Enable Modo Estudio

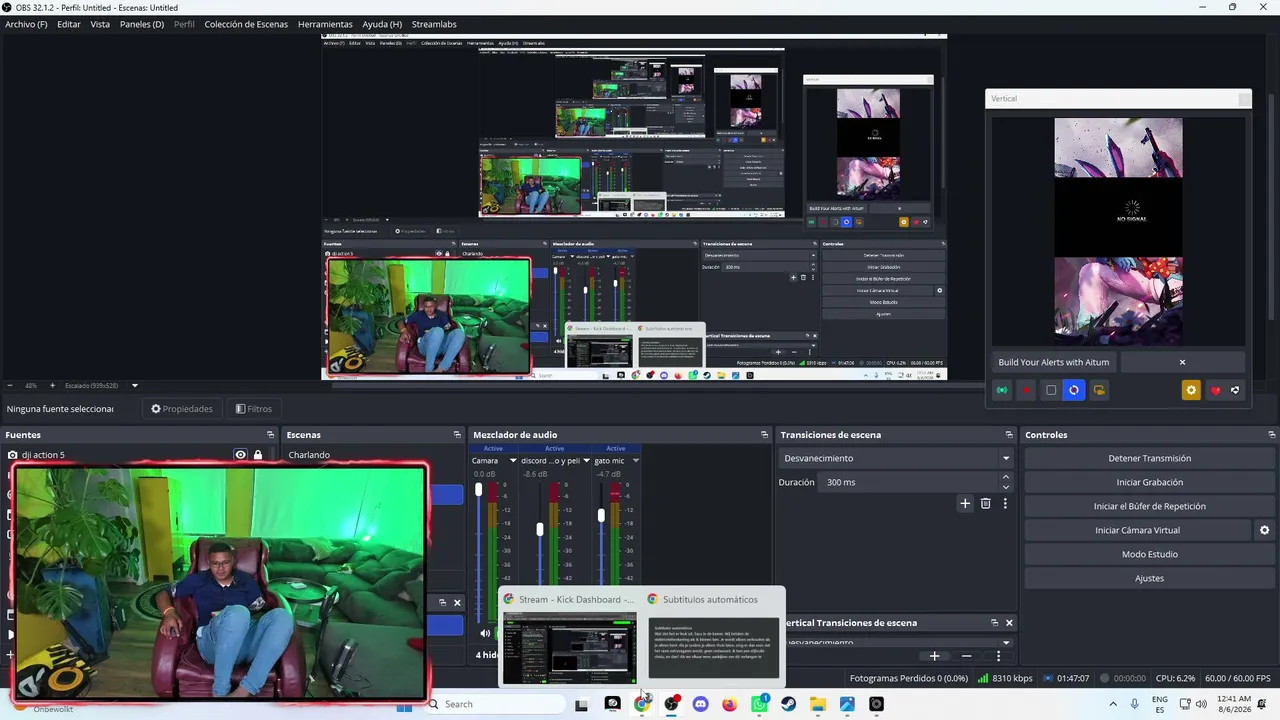(1150, 554)
